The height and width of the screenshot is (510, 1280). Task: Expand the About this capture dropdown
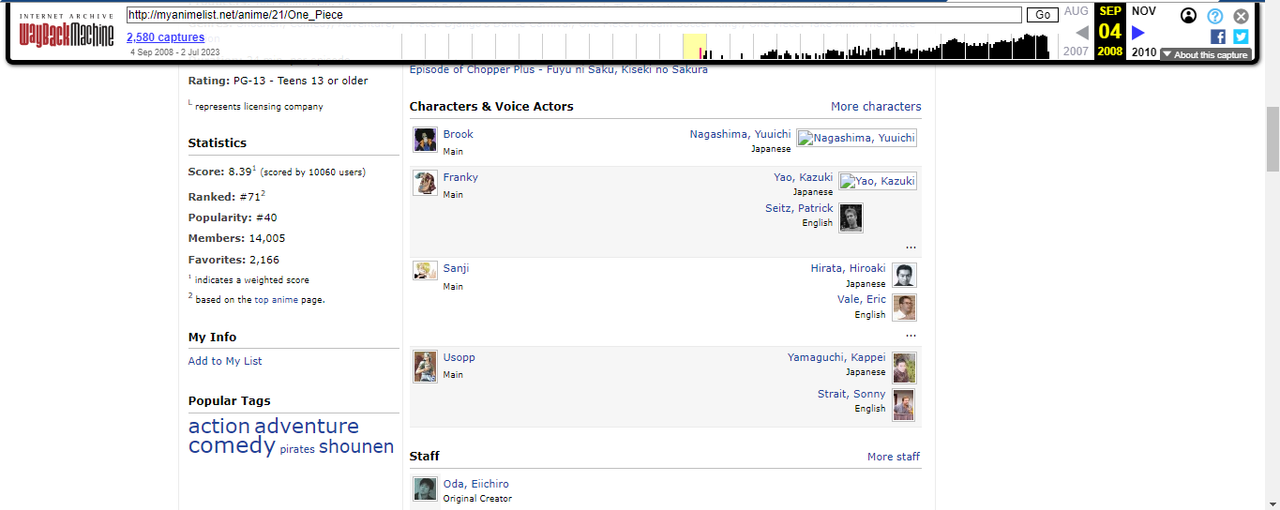(1205, 55)
